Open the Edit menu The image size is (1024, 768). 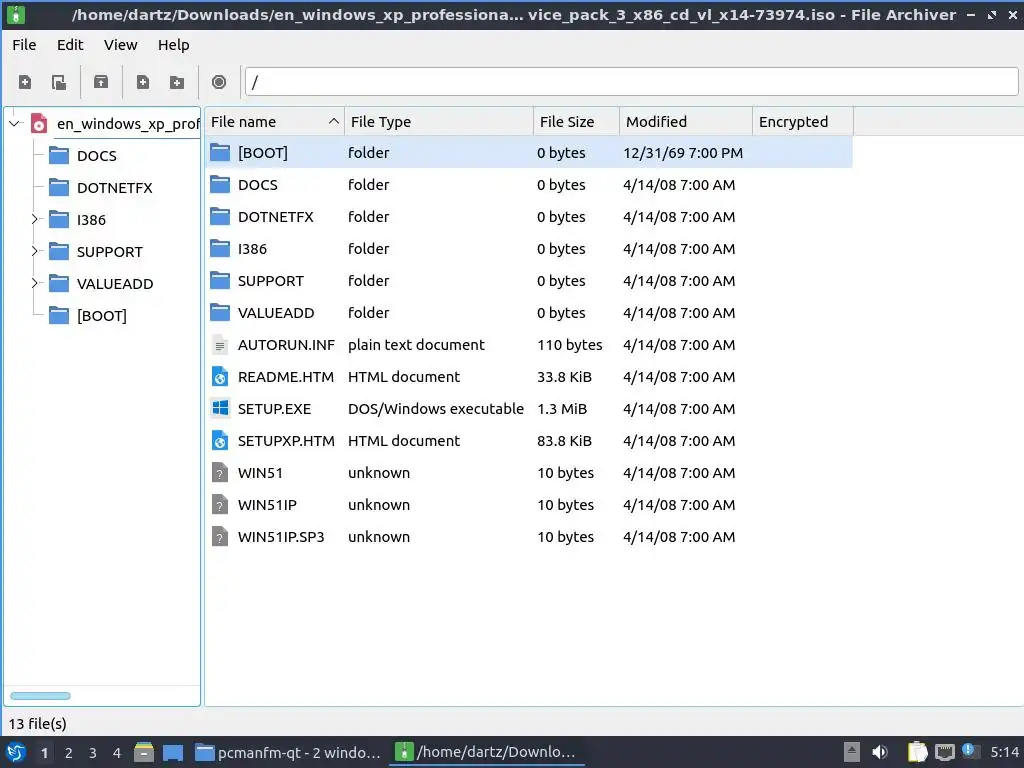70,45
